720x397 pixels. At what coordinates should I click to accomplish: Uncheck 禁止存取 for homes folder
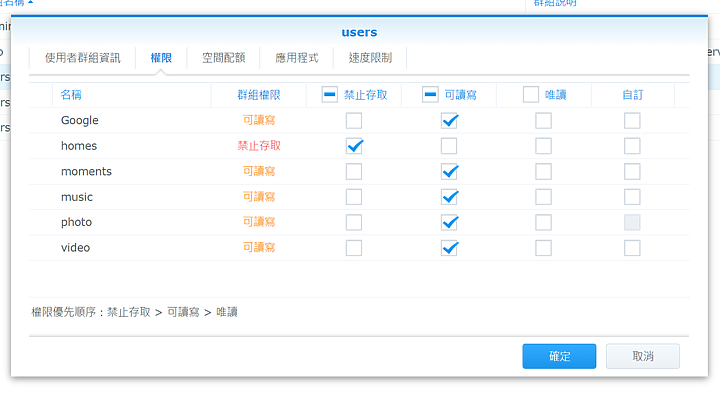354,146
